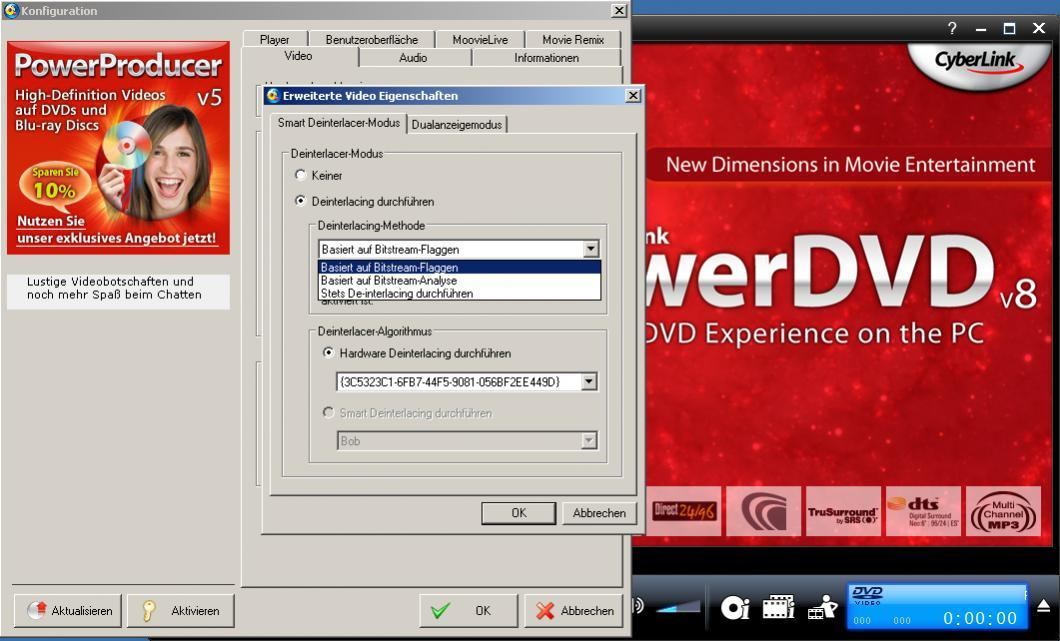1060x641 pixels.
Task: Click the PowerProducer v5 advertisement banner
Action: click(x=118, y=148)
